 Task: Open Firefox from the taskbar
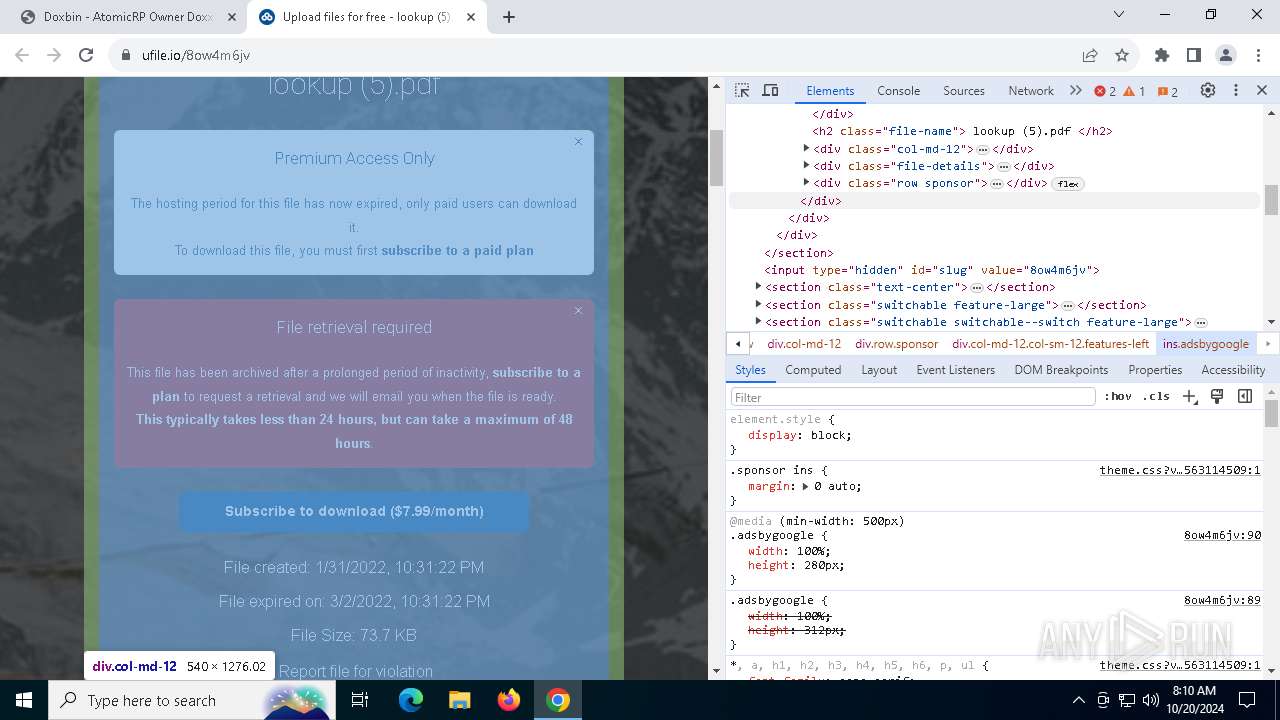point(509,700)
